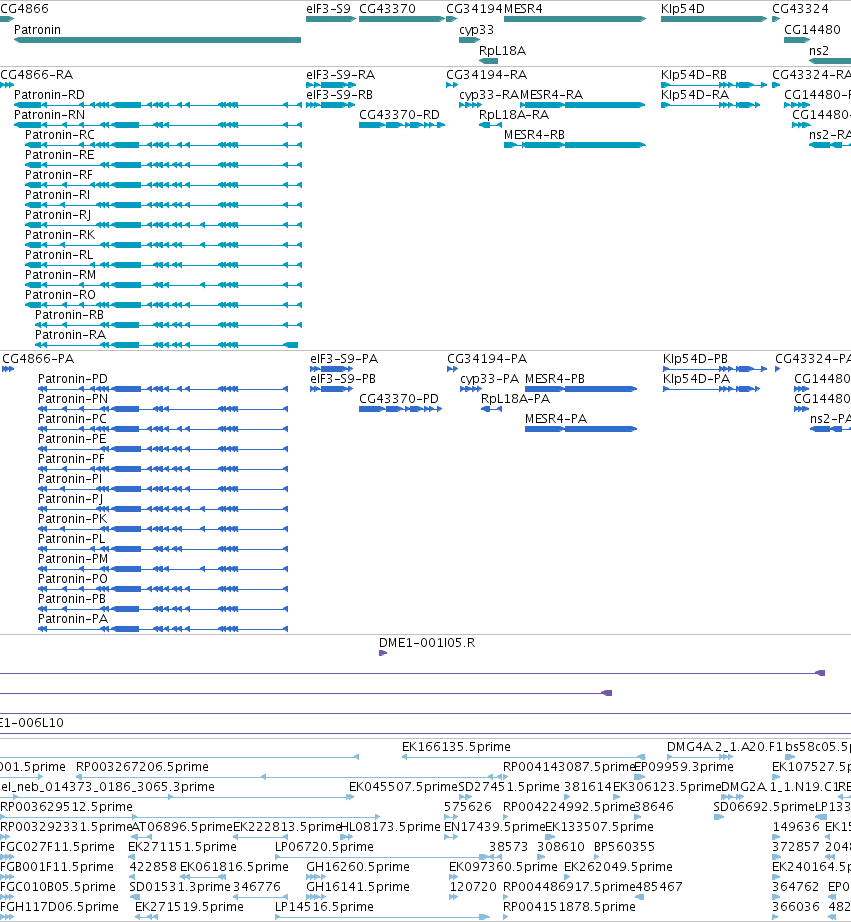This screenshot has width=851, height=922.
Task: Click the Klp54D-PA protein label
Action: point(696,379)
